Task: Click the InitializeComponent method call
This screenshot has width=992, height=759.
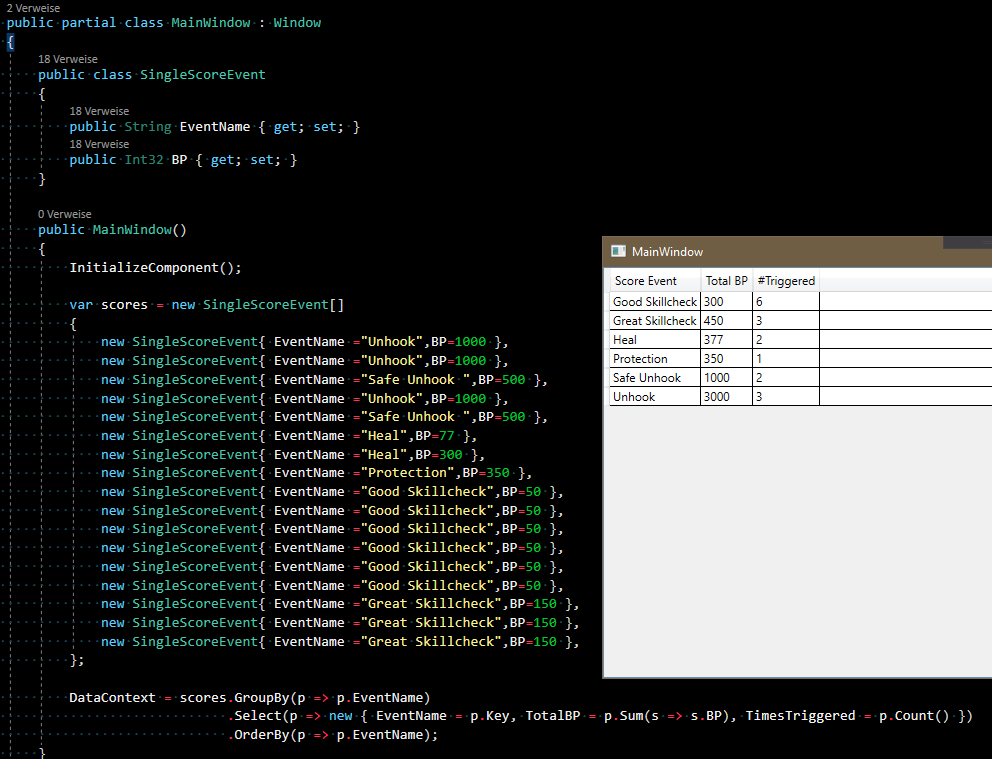Action: (143, 268)
